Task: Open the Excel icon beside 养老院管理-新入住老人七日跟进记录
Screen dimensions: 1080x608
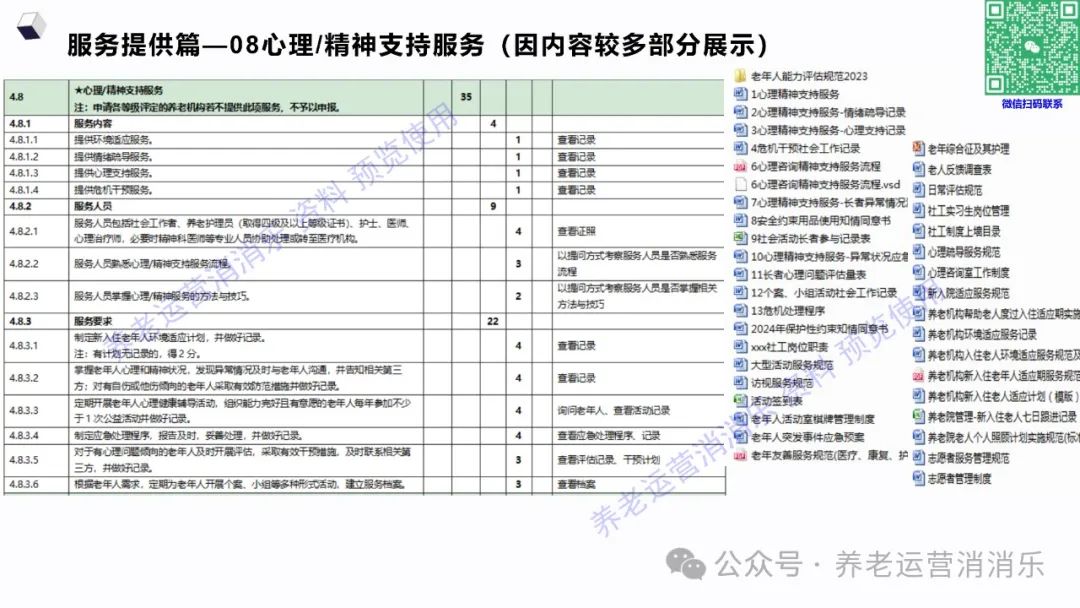Action: click(x=918, y=416)
